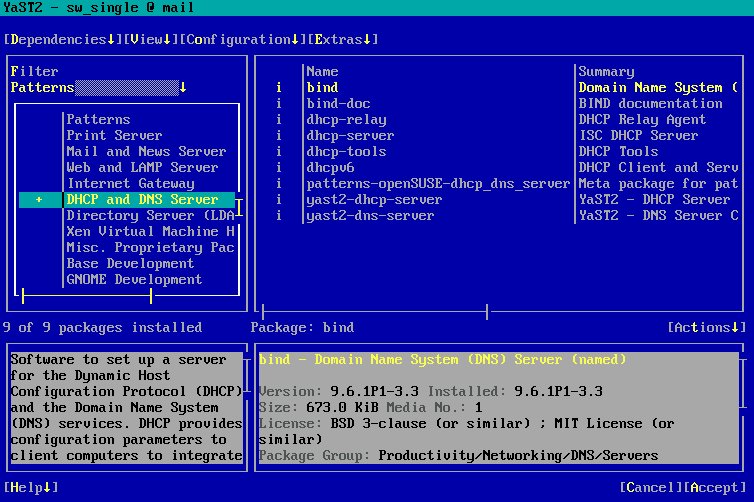Image resolution: width=754 pixels, height=502 pixels.
Task: Open the View menu
Action: coord(151,39)
